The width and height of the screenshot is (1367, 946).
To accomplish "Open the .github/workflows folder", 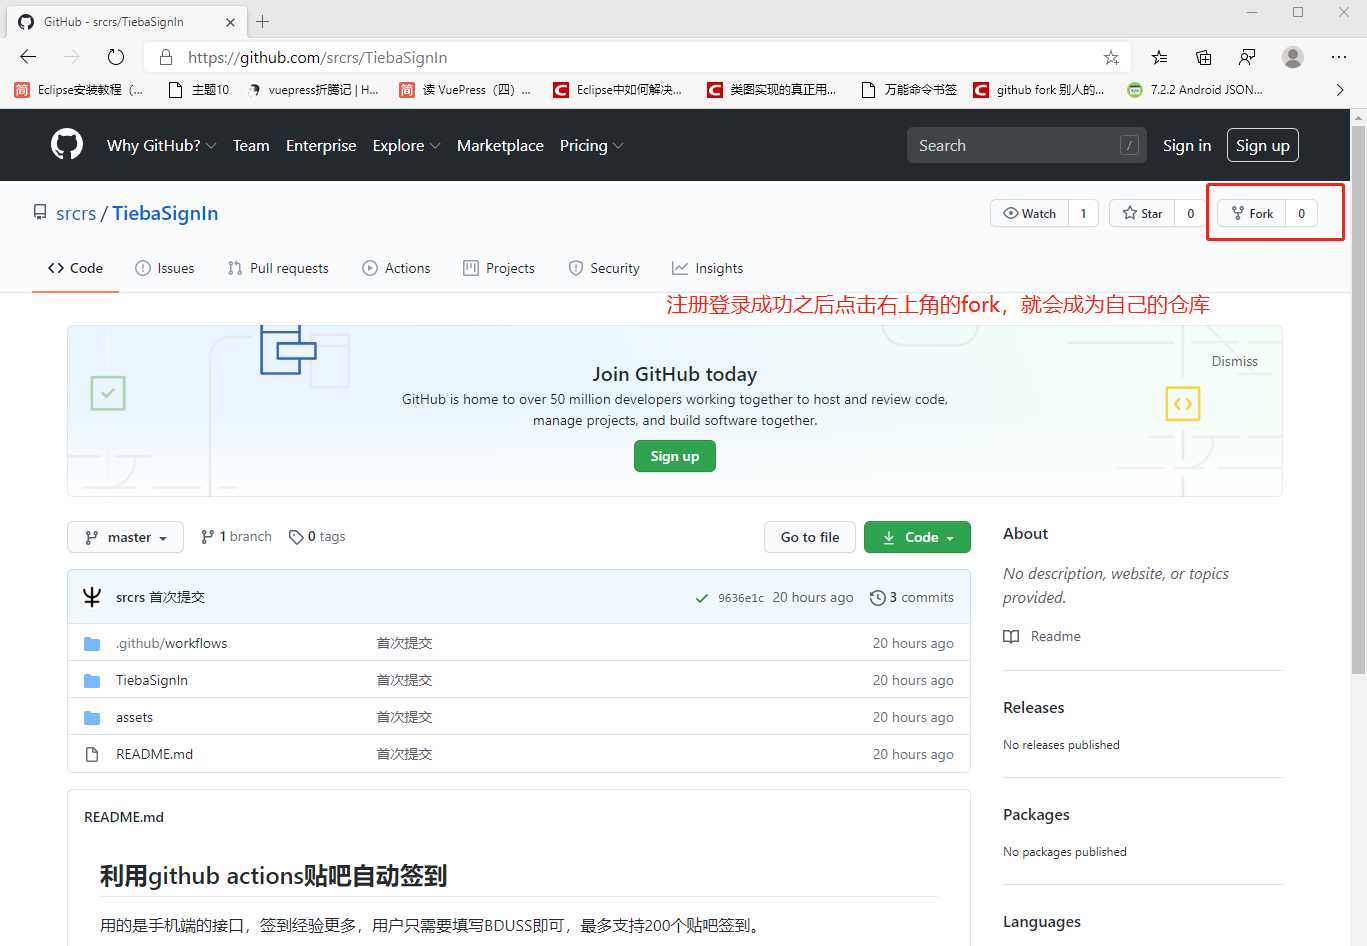I will 172,643.
